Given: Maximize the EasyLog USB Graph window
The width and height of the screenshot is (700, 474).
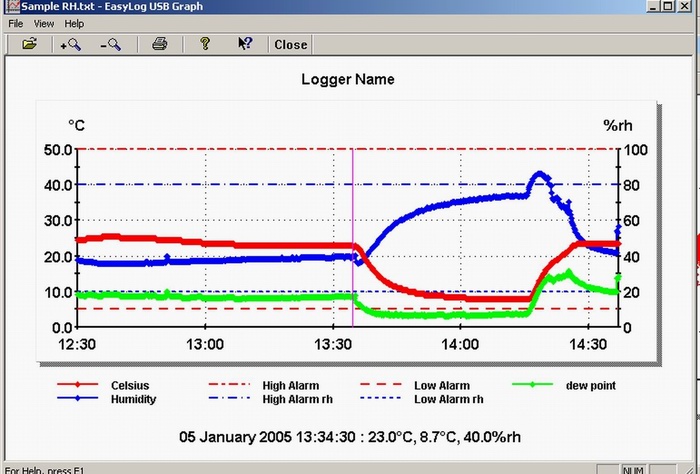Looking at the screenshot, I should (669, 6).
